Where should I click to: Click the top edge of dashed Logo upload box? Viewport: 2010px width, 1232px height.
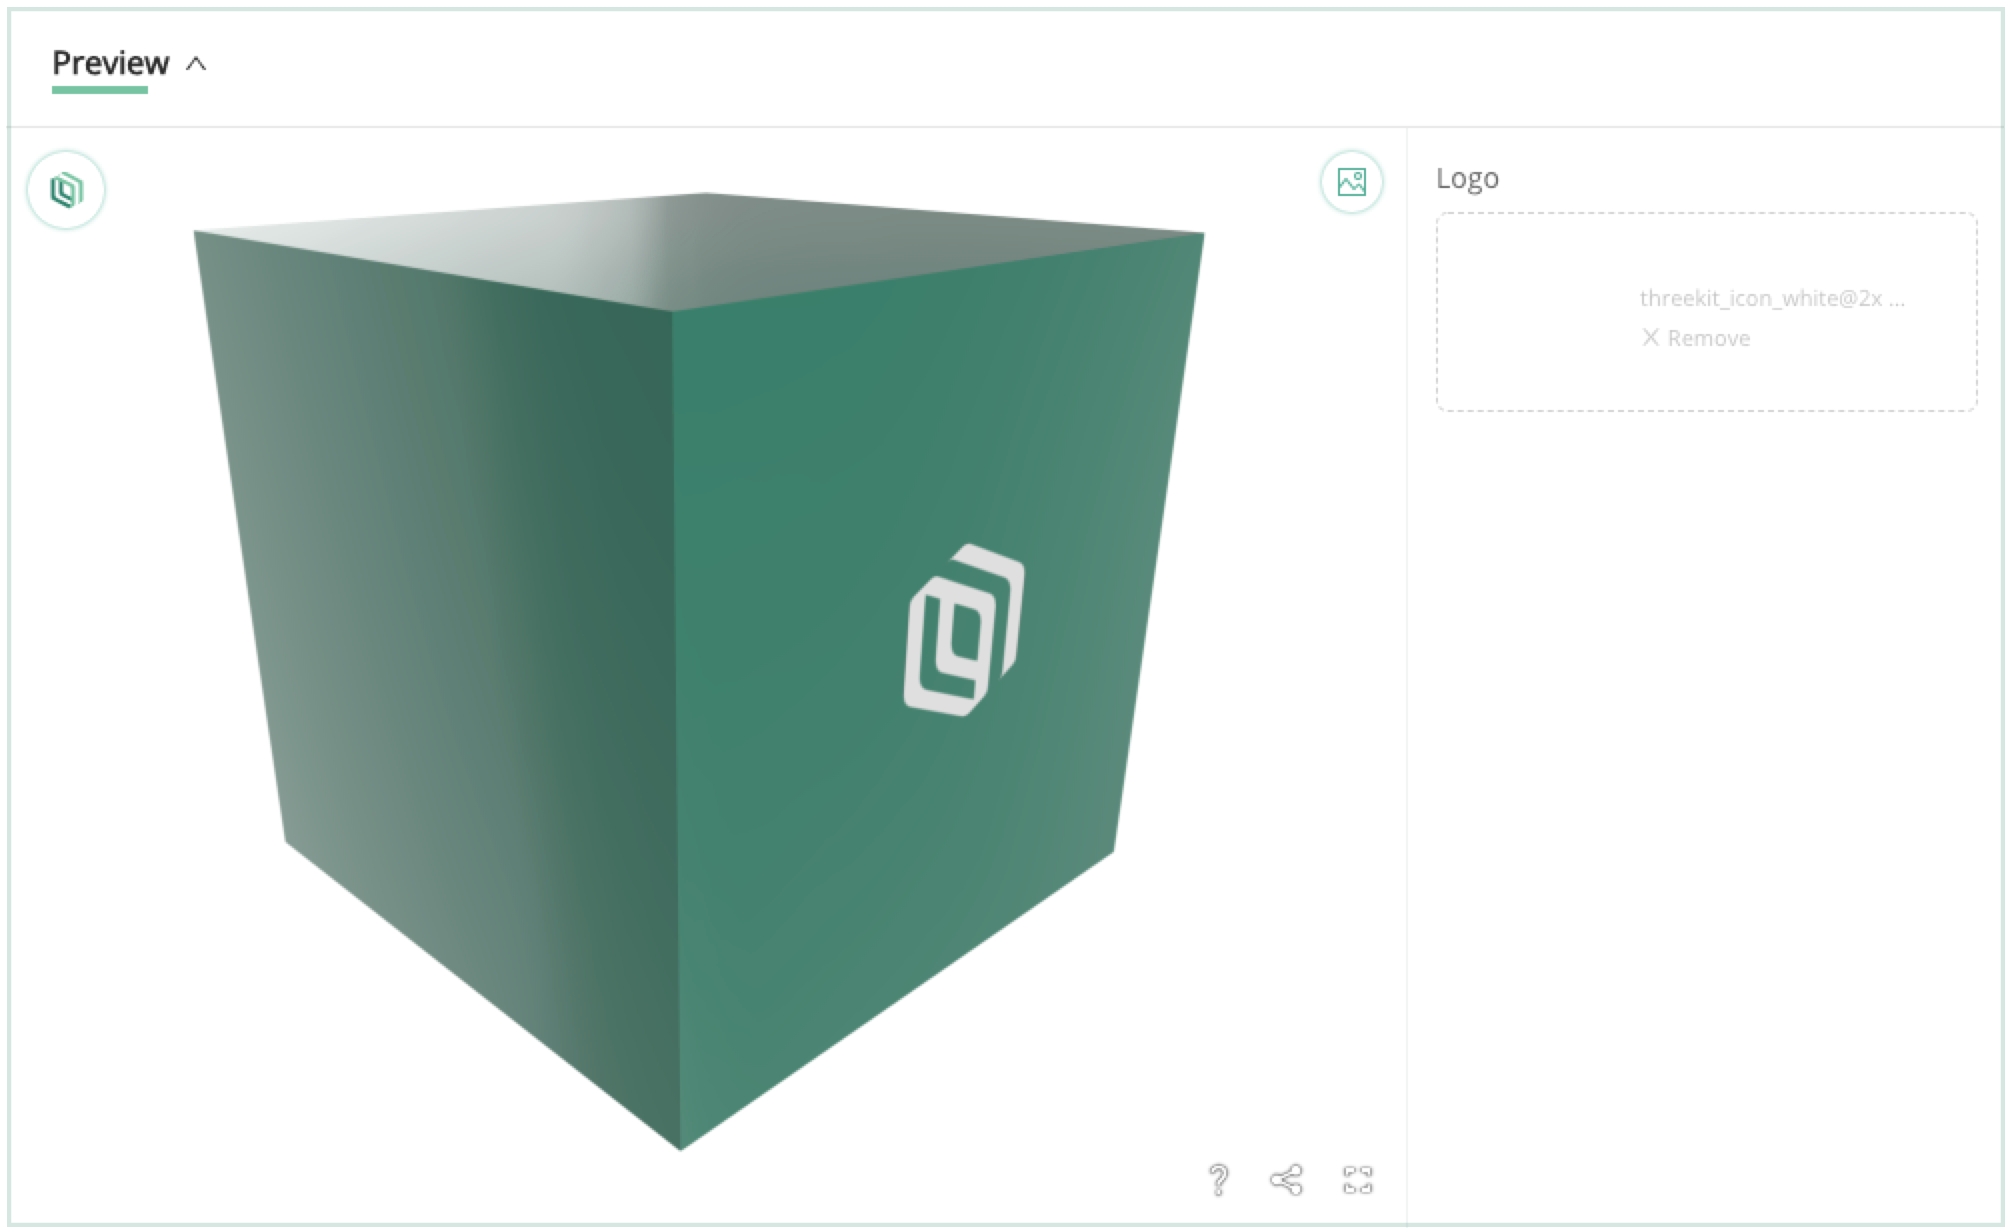(1706, 213)
